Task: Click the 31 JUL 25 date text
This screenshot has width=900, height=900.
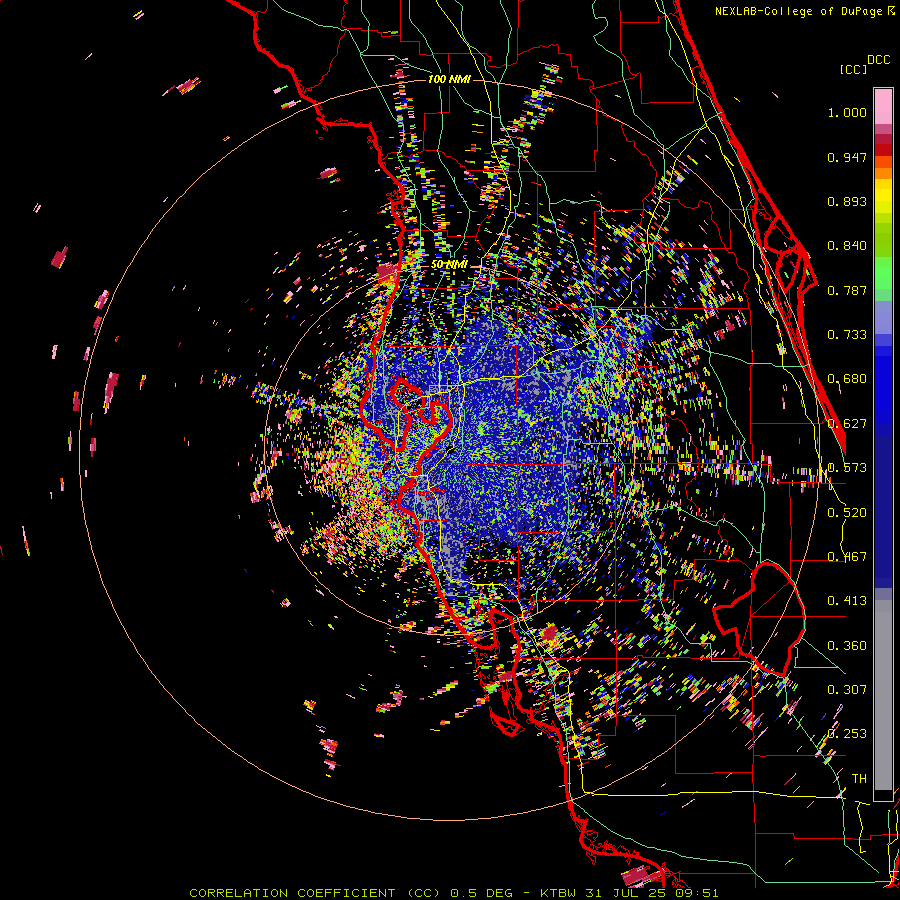Action: point(624,893)
